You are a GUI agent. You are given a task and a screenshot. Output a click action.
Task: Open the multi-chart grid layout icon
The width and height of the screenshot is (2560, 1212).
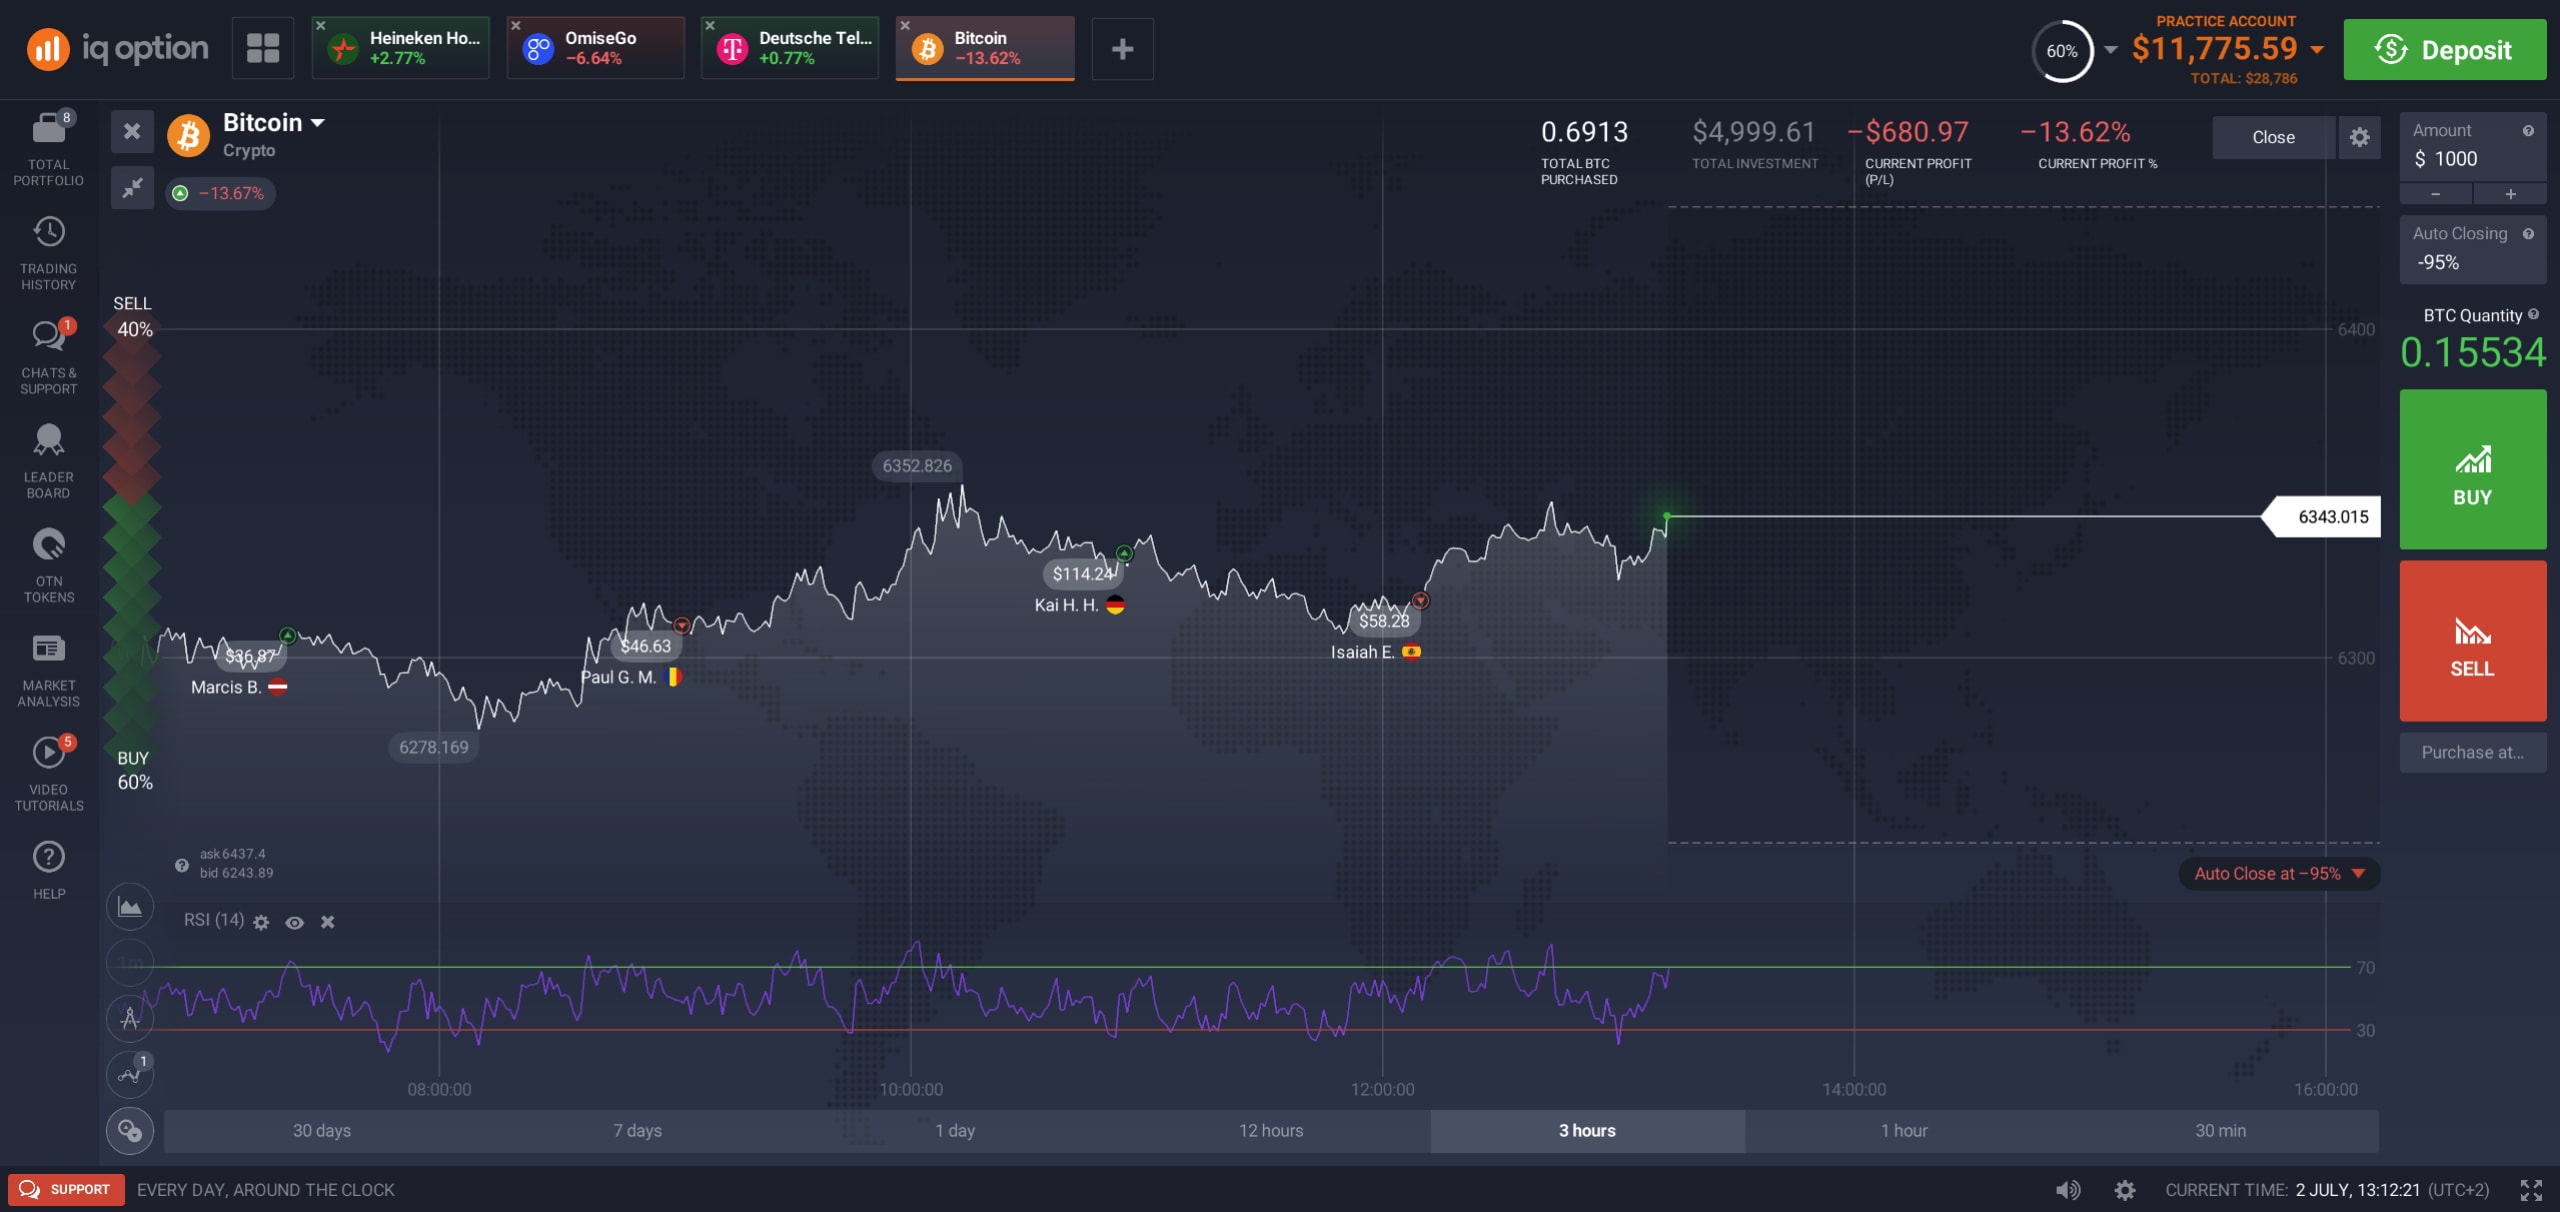coord(263,48)
